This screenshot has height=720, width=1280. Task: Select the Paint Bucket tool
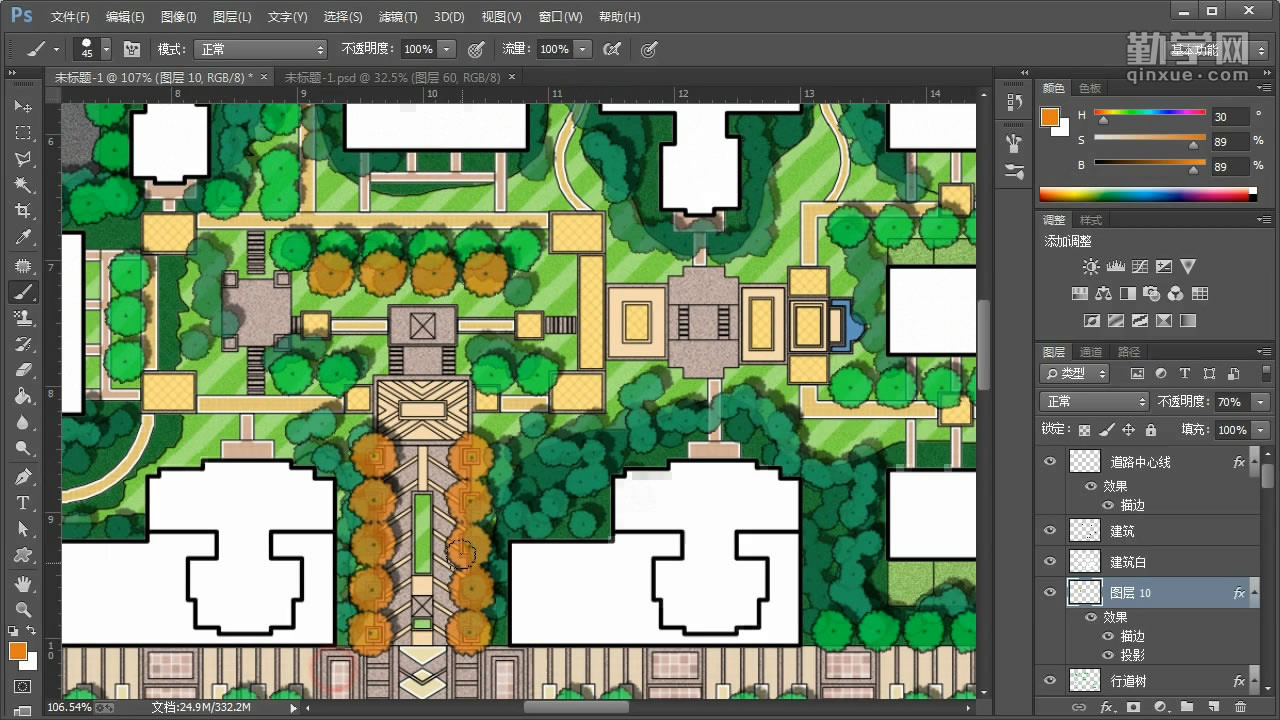click(x=22, y=396)
